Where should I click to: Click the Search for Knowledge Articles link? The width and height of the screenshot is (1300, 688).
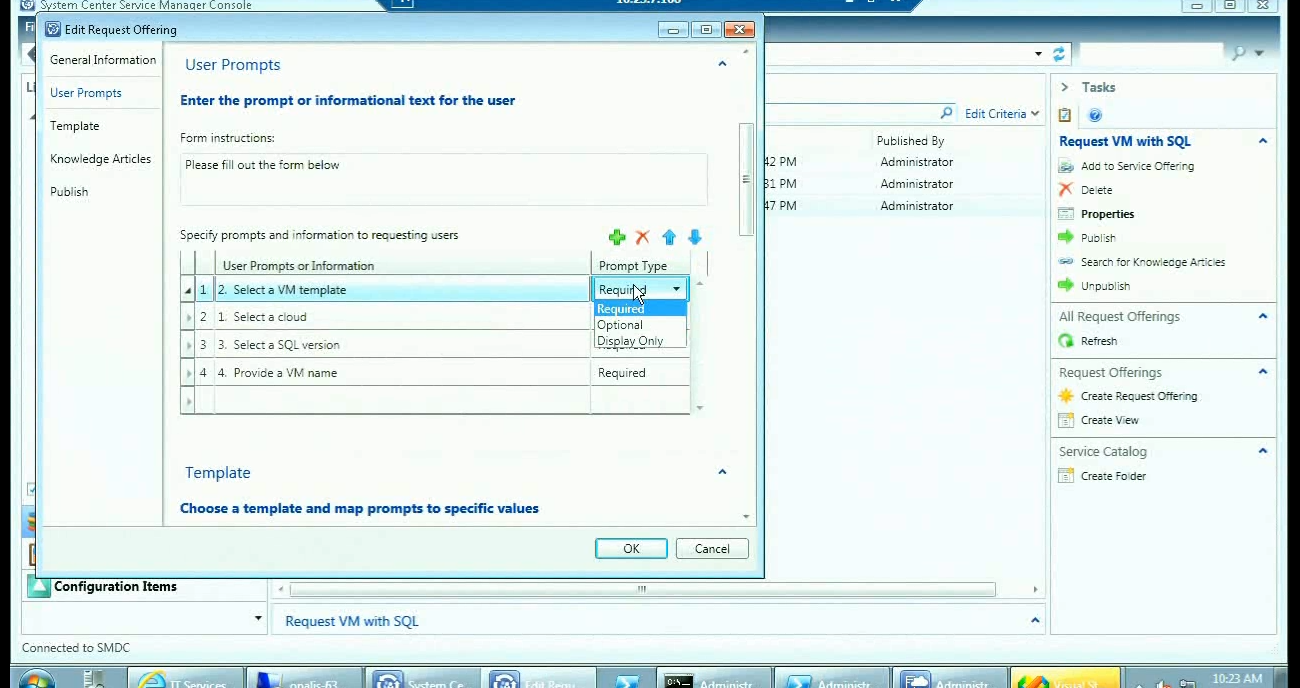[1153, 262]
